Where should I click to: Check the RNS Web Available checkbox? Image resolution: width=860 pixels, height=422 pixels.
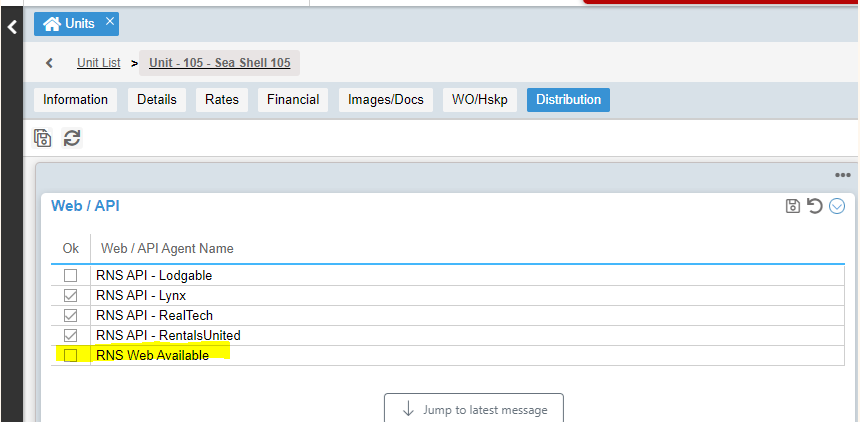tap(70, 356)
